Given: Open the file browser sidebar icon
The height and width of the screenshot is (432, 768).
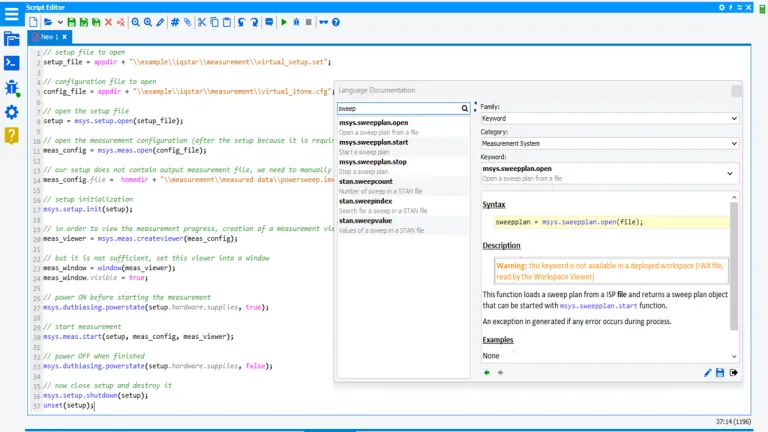Looking at the screenshot, I should (x=11, y=39).
